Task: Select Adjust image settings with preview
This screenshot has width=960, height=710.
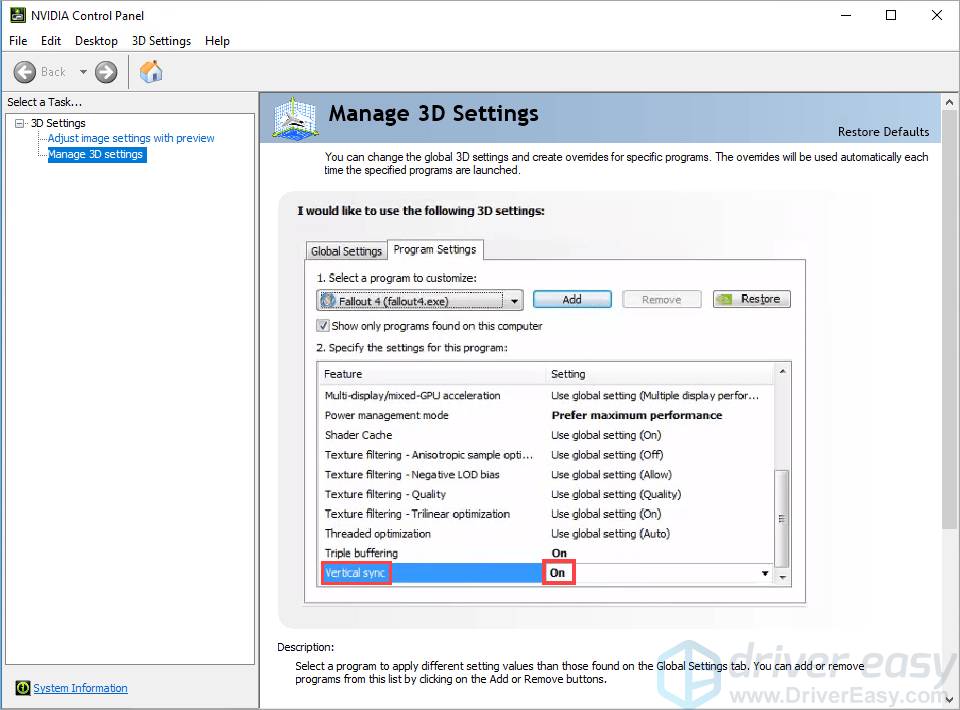Action: click(x=130, y=138)
